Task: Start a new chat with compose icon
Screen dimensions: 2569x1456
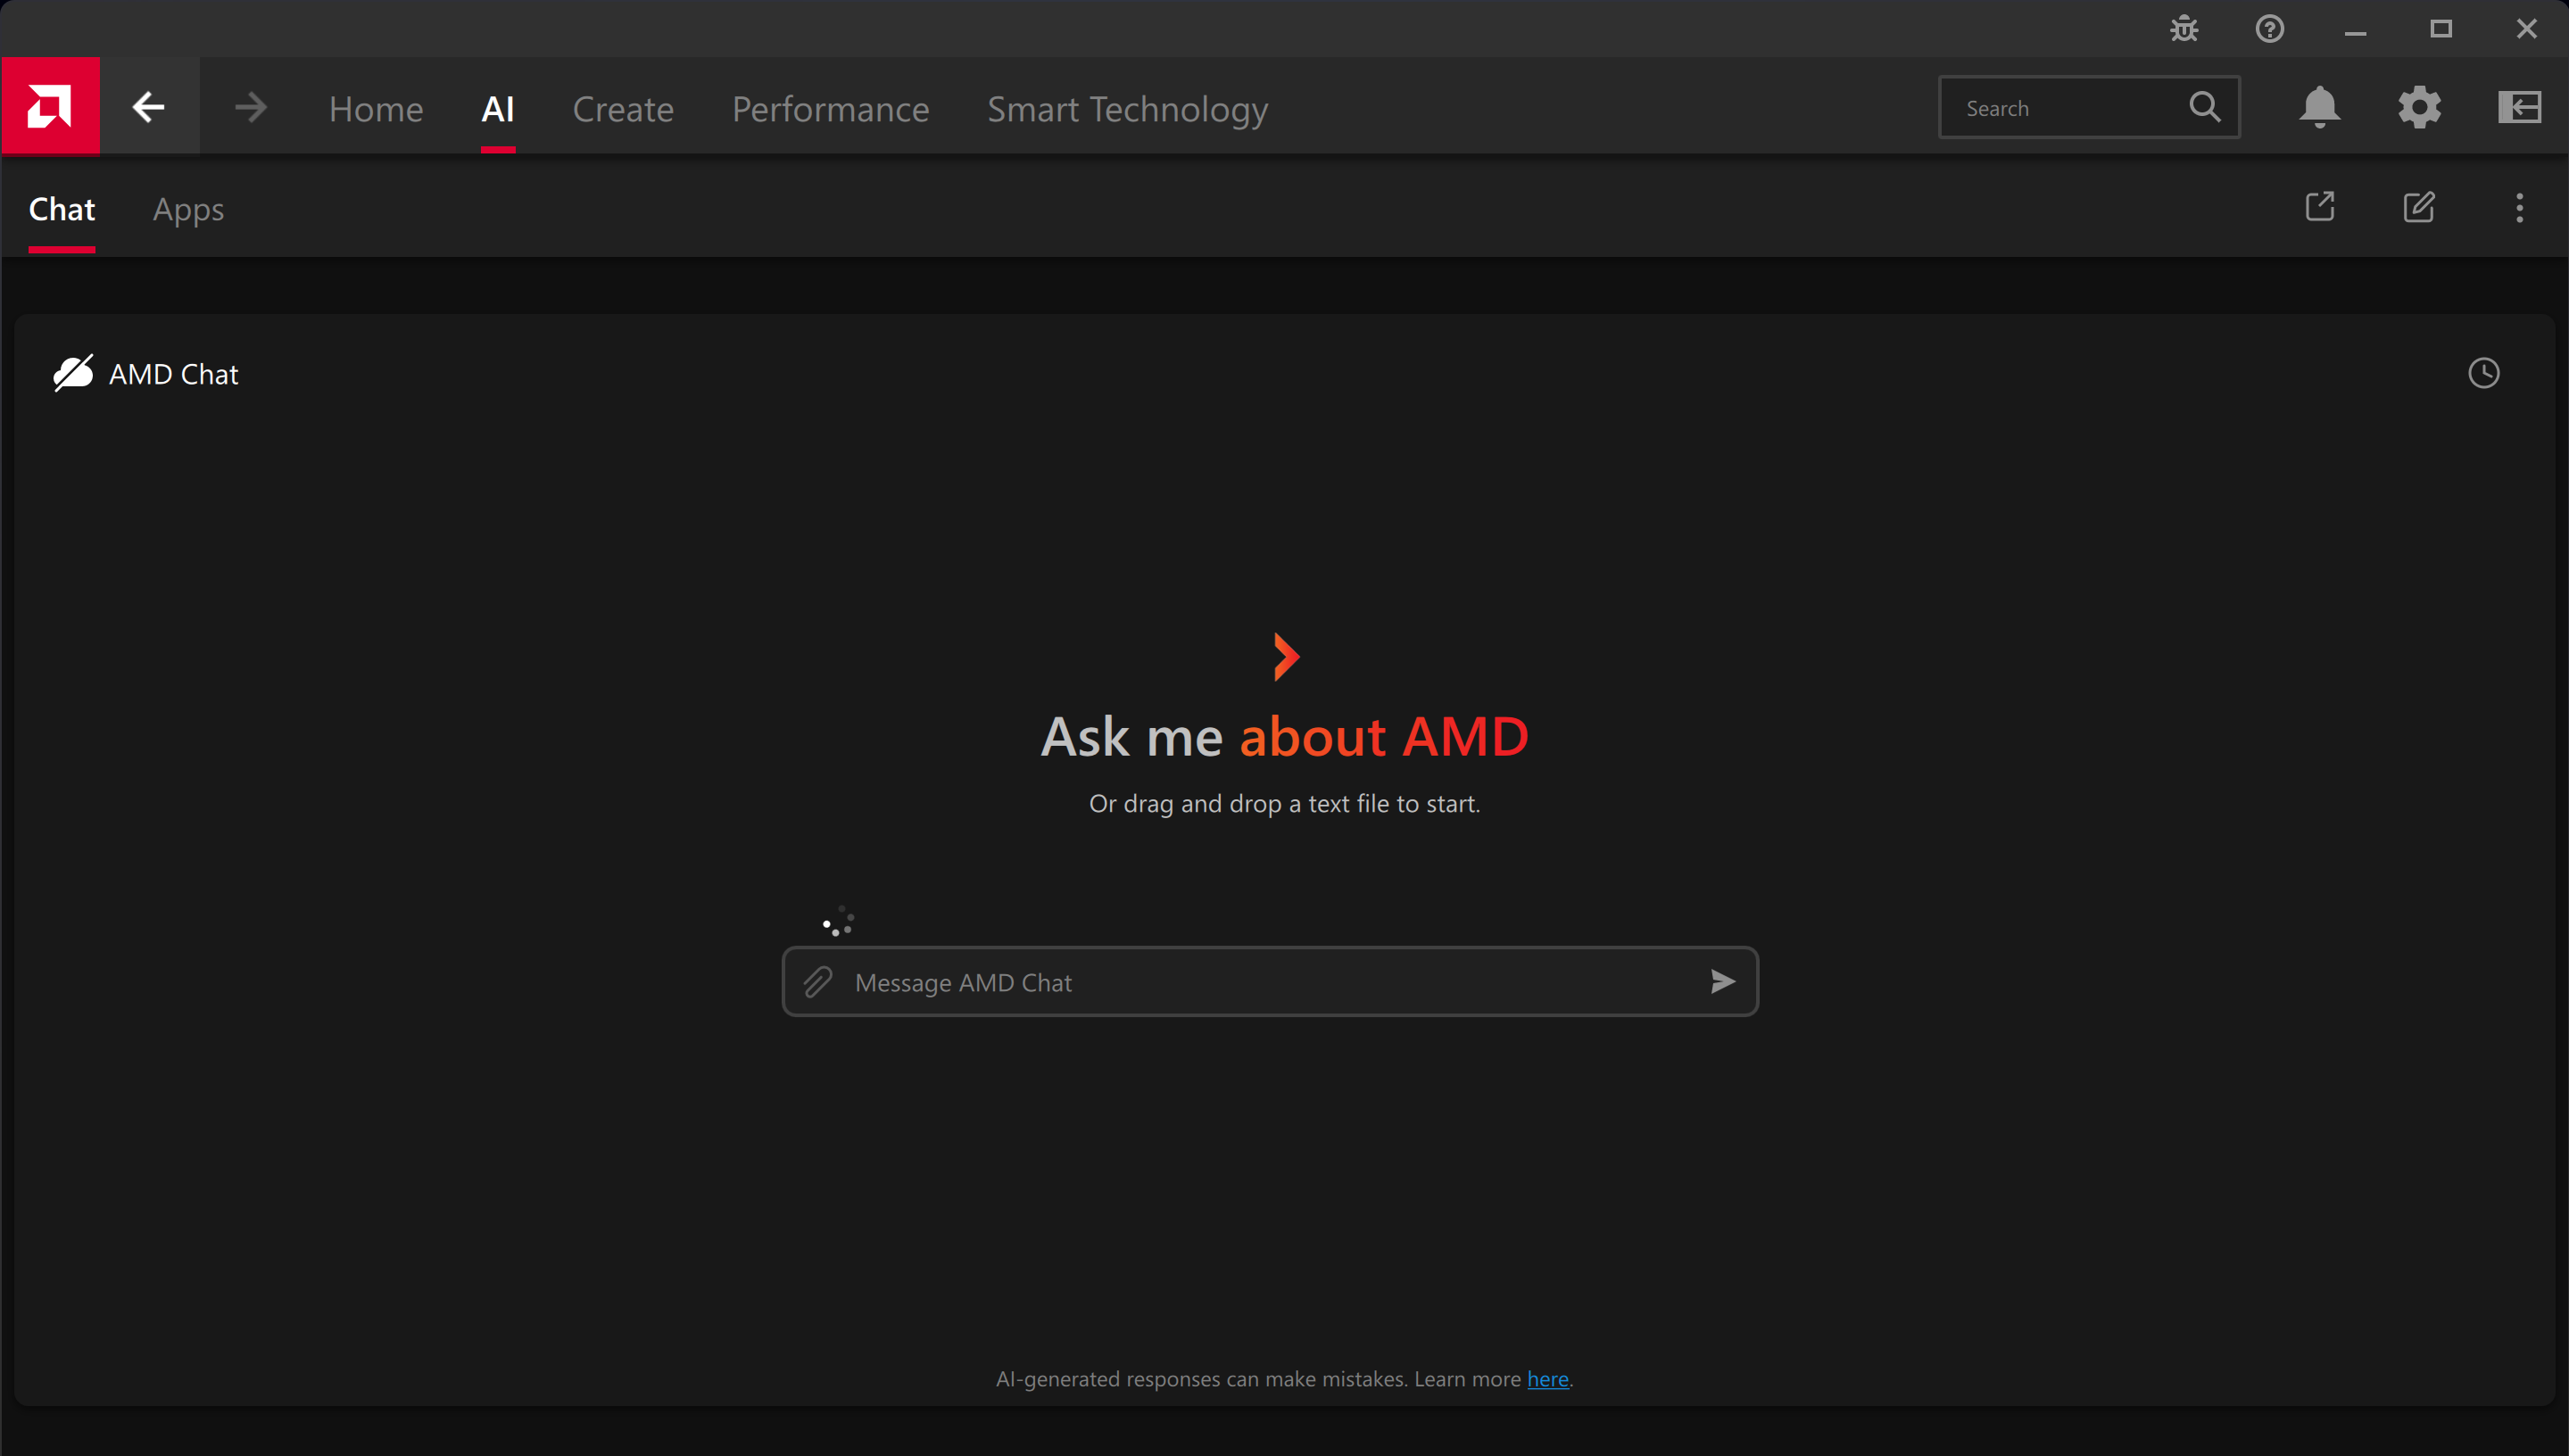Action: 2418,207
